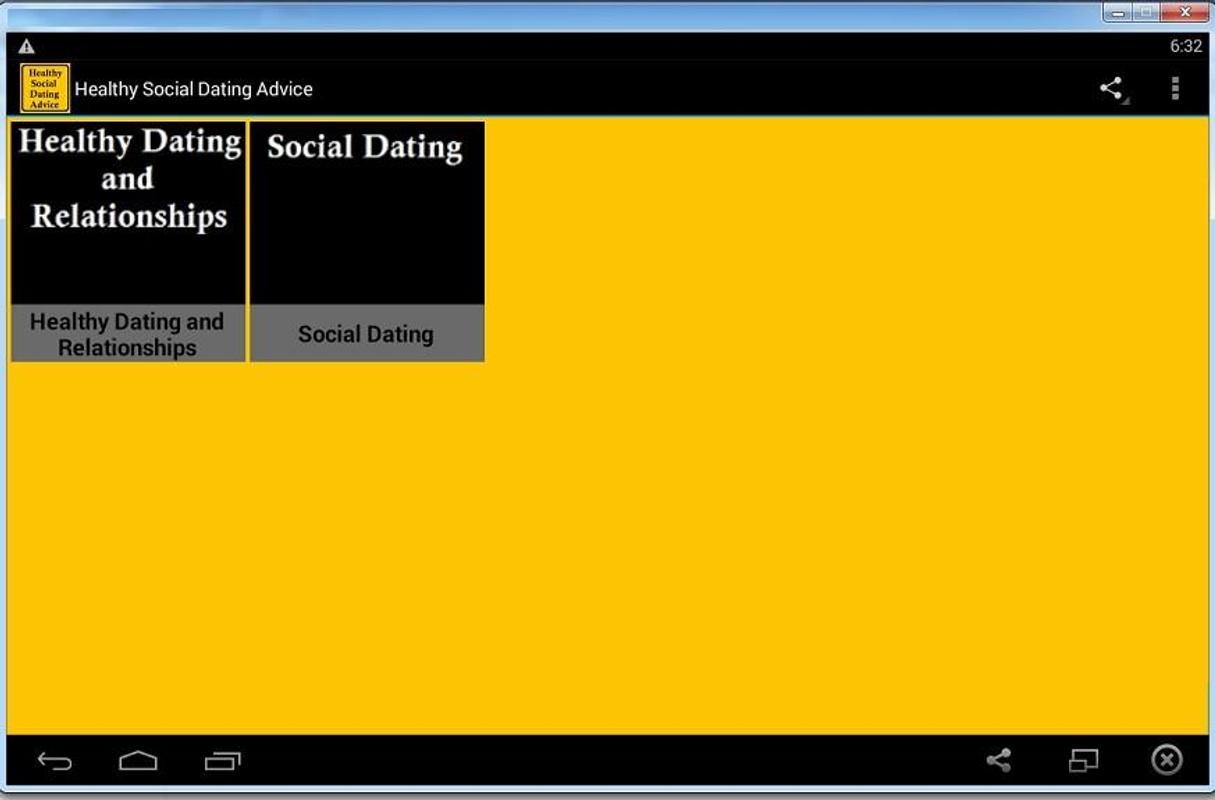Minimize the emulator window
This screenshot has height=800, width=1215.
[1118, 13]
